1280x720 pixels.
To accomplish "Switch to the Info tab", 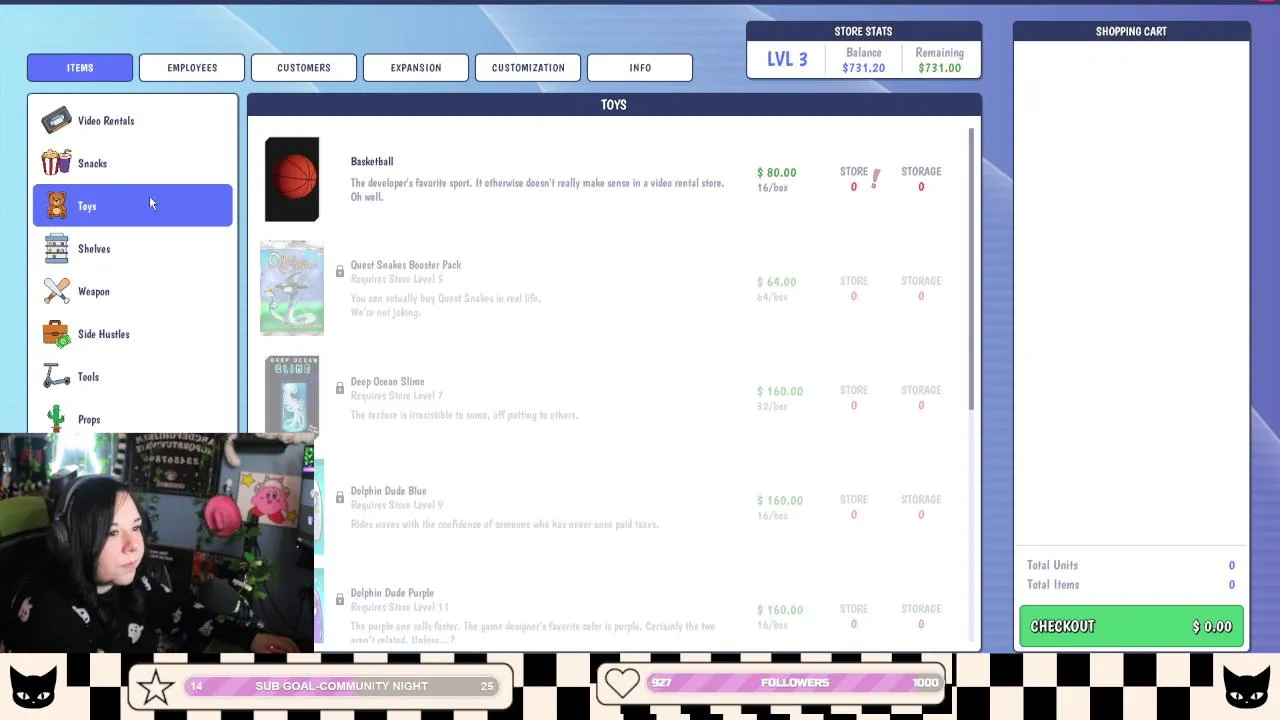I will tap(640, 68).
